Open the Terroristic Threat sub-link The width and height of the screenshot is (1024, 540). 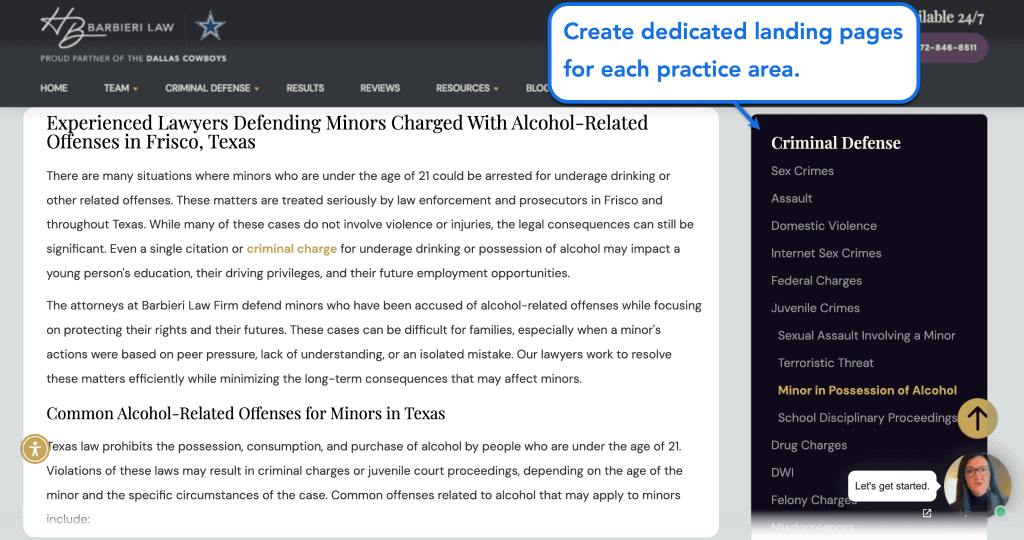tap(825, 363)
